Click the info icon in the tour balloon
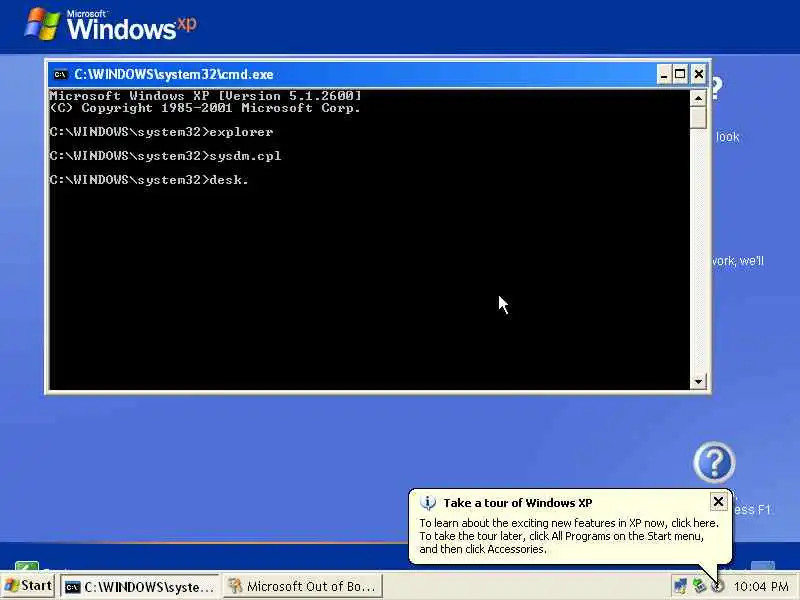 428,503
